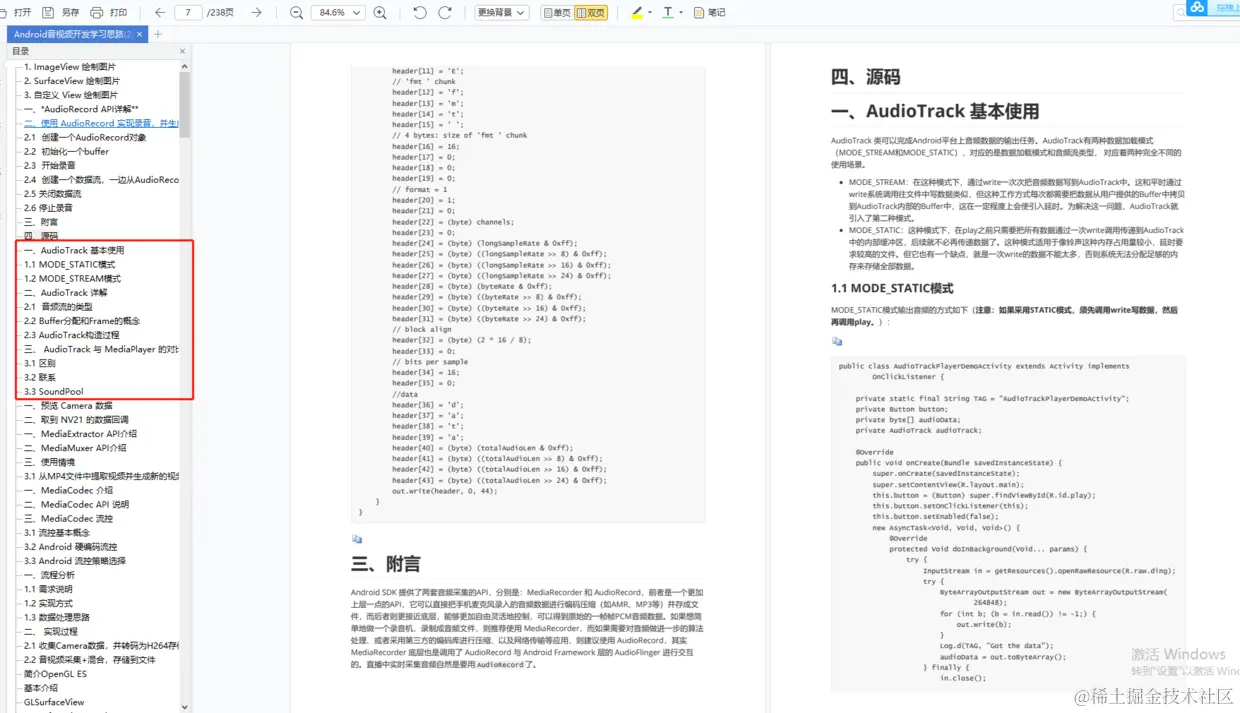Open '二、MediaMuxer API介绍' entry

tap(75, 448)
